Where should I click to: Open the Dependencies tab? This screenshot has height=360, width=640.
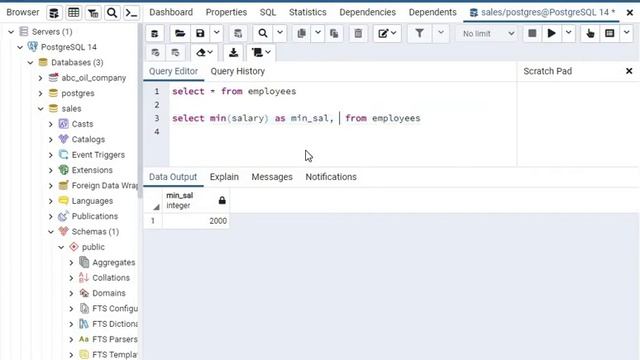[x=367, y=12]
